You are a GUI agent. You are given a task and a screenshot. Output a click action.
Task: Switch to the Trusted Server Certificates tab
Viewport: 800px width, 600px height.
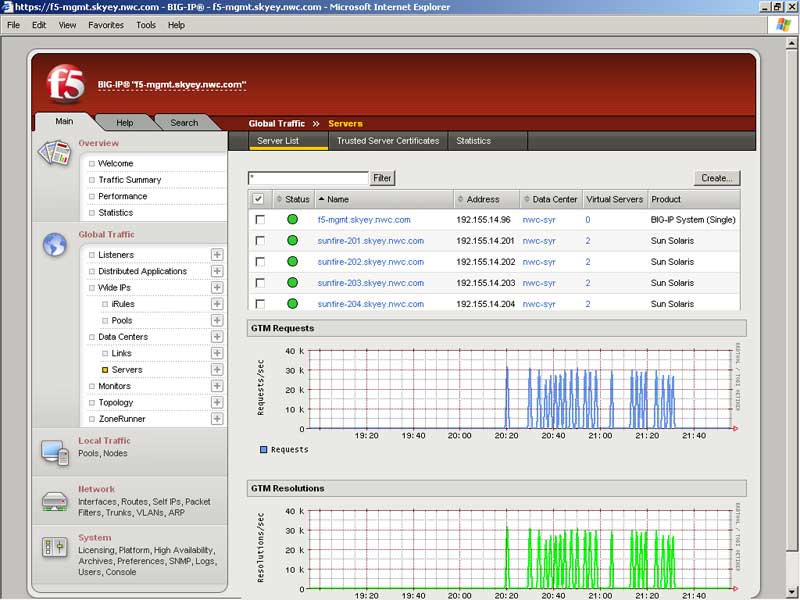click(388, 141)
